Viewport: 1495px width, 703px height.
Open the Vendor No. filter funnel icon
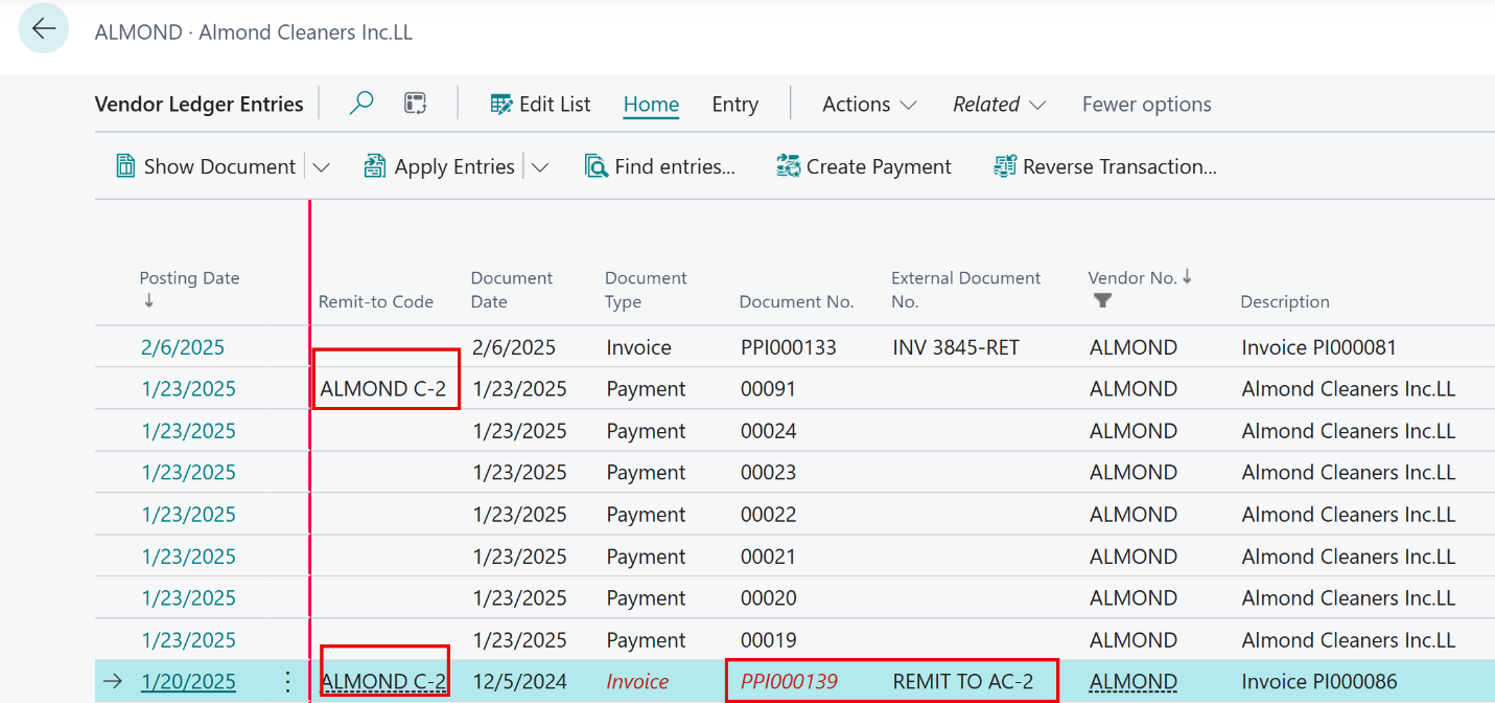(x=1102, y=301)
